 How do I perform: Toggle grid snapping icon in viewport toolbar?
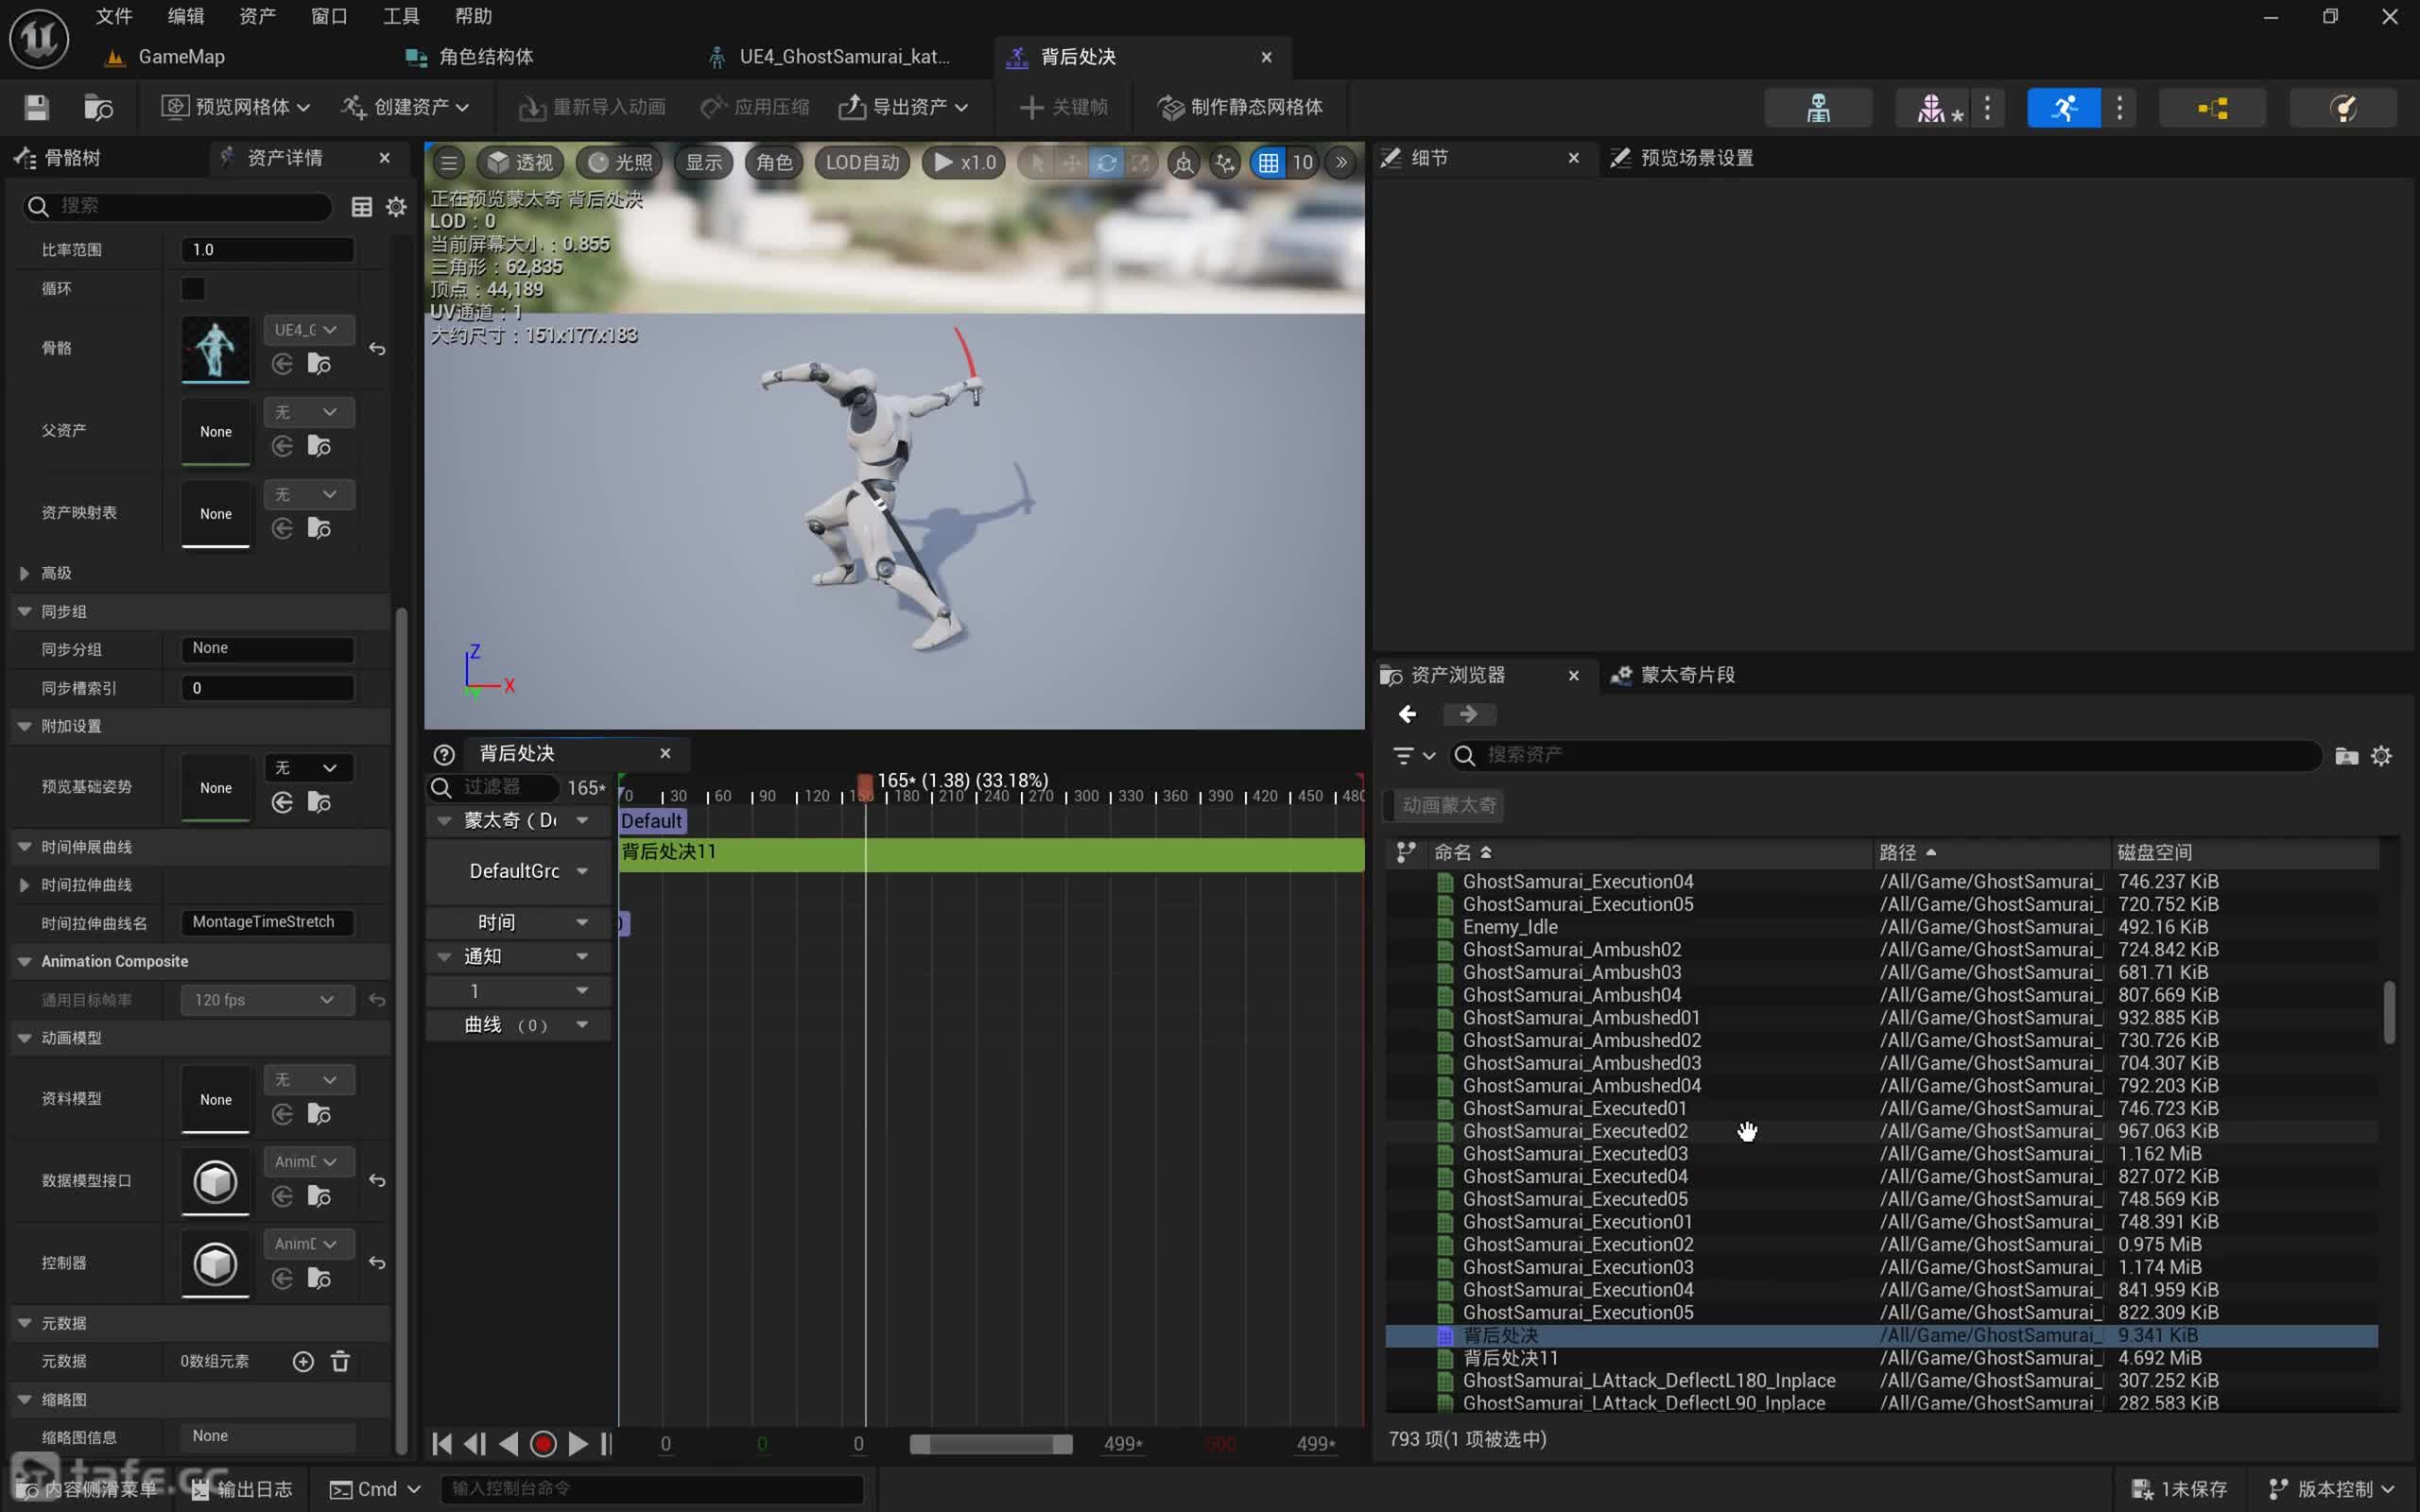(1268, 162)
